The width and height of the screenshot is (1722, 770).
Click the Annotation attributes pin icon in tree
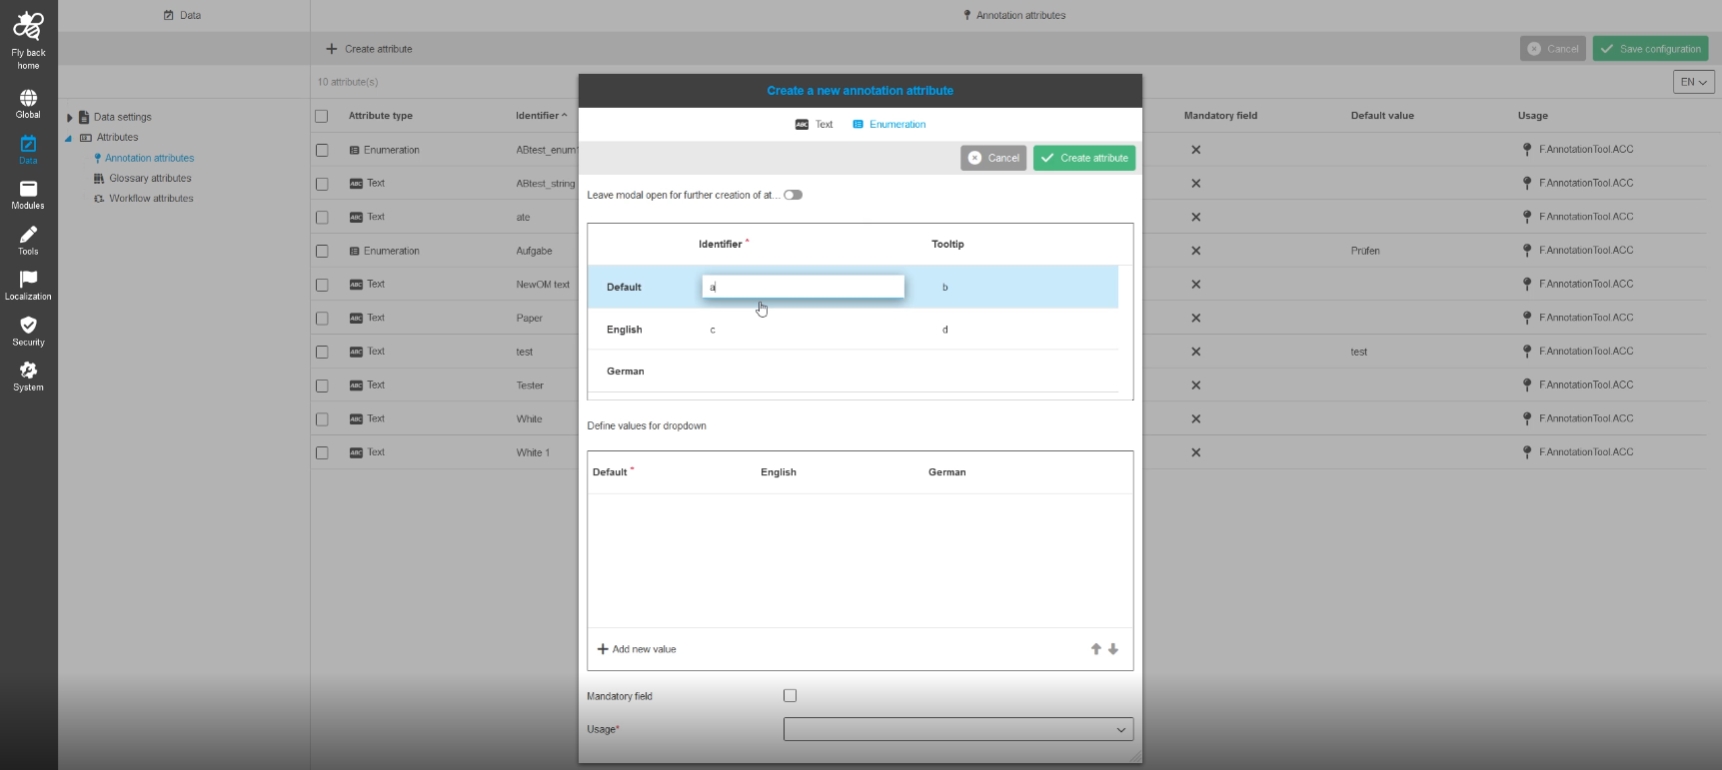point(98,158)
